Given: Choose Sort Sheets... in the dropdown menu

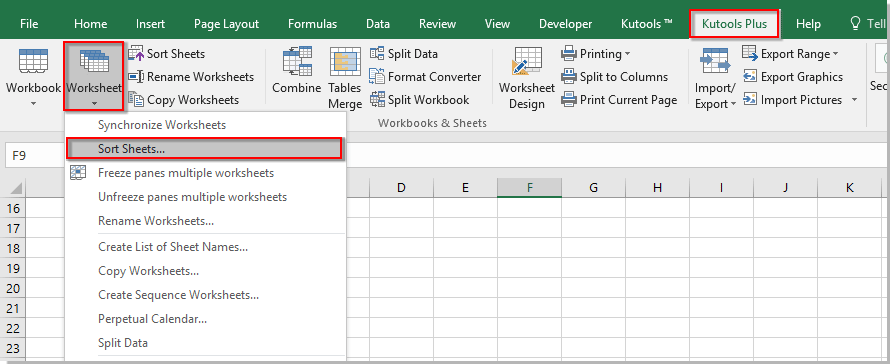Looking at the screenshot, I should [x=205, y=149].
